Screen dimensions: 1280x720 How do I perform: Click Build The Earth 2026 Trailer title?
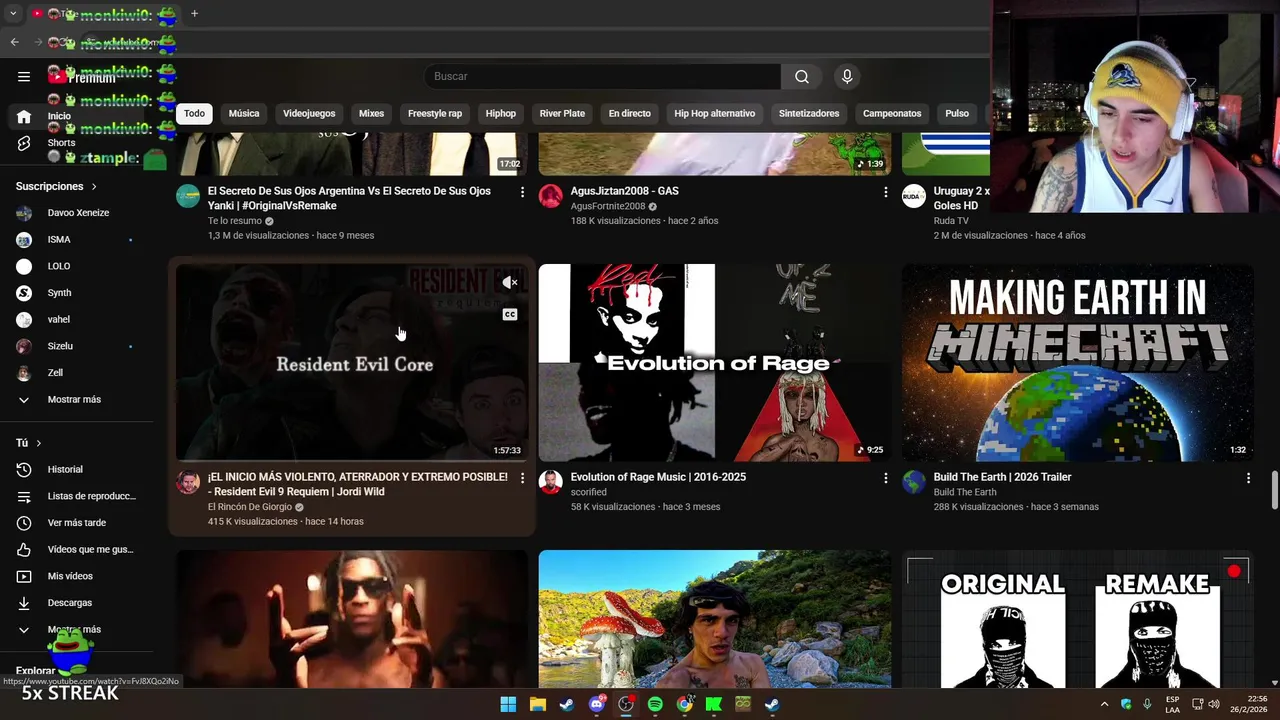(x=1002, y=477)
